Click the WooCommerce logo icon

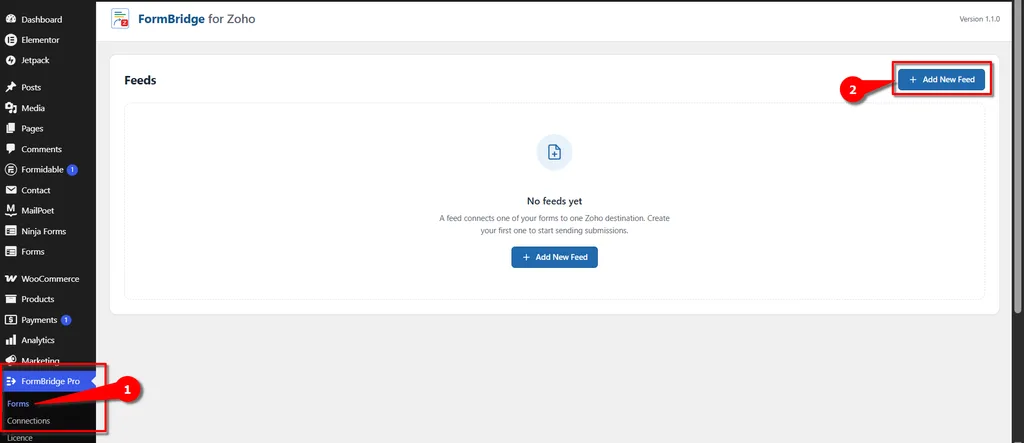tap(10, 279)
